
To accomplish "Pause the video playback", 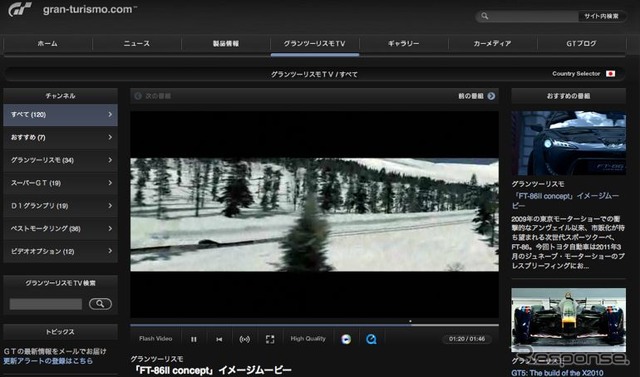I will point(194,339).
